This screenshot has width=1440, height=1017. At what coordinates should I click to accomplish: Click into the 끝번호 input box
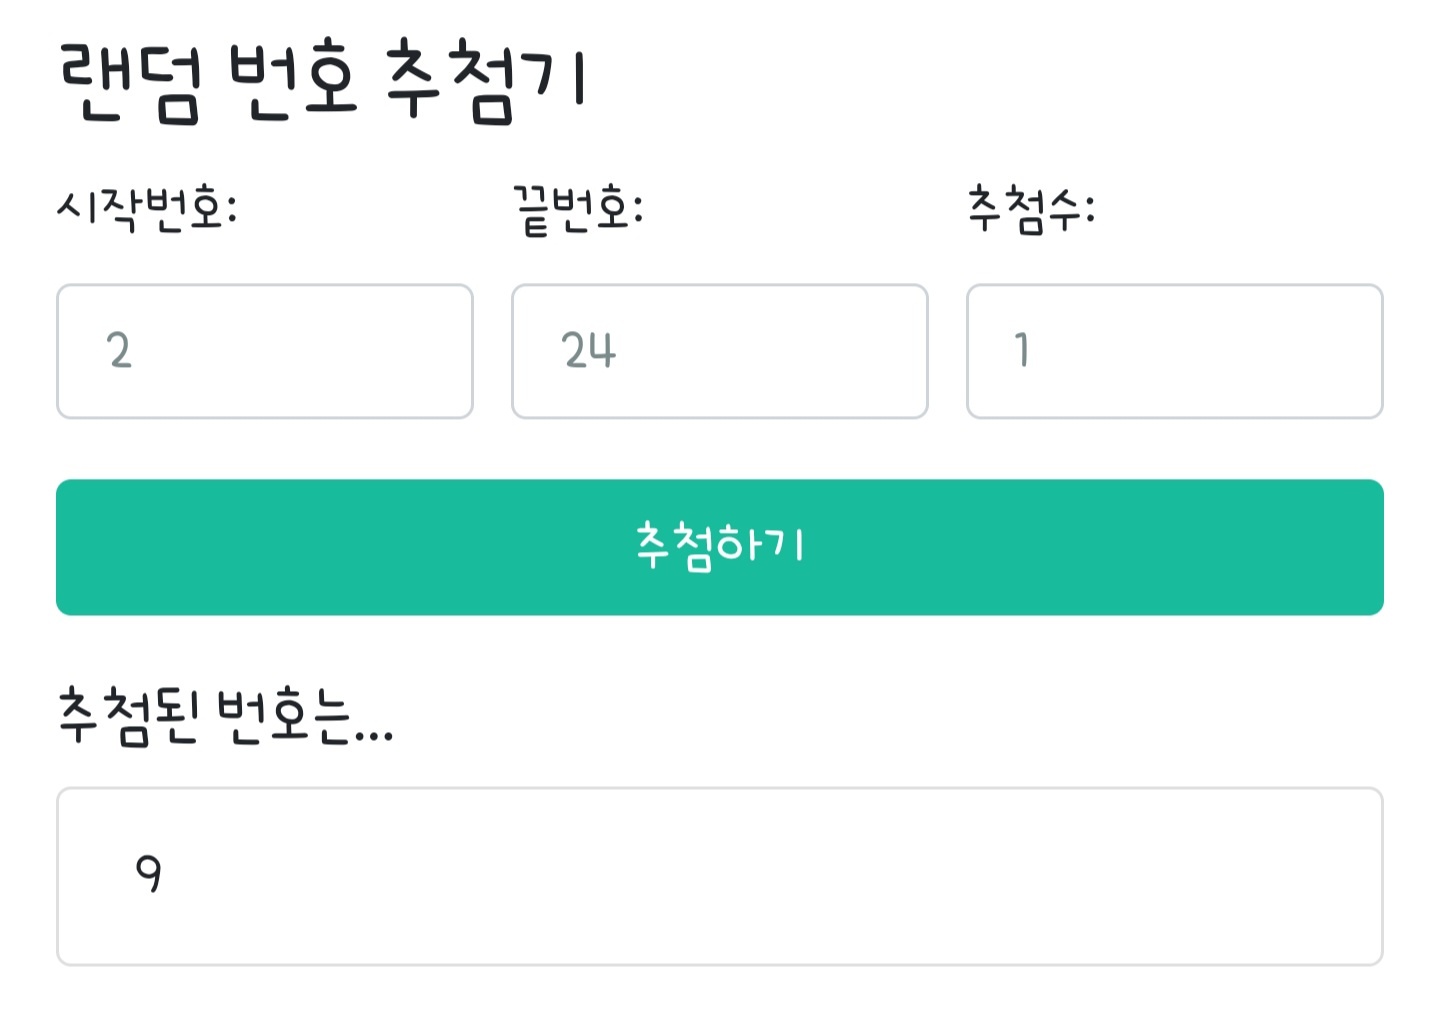pos(719,351)
